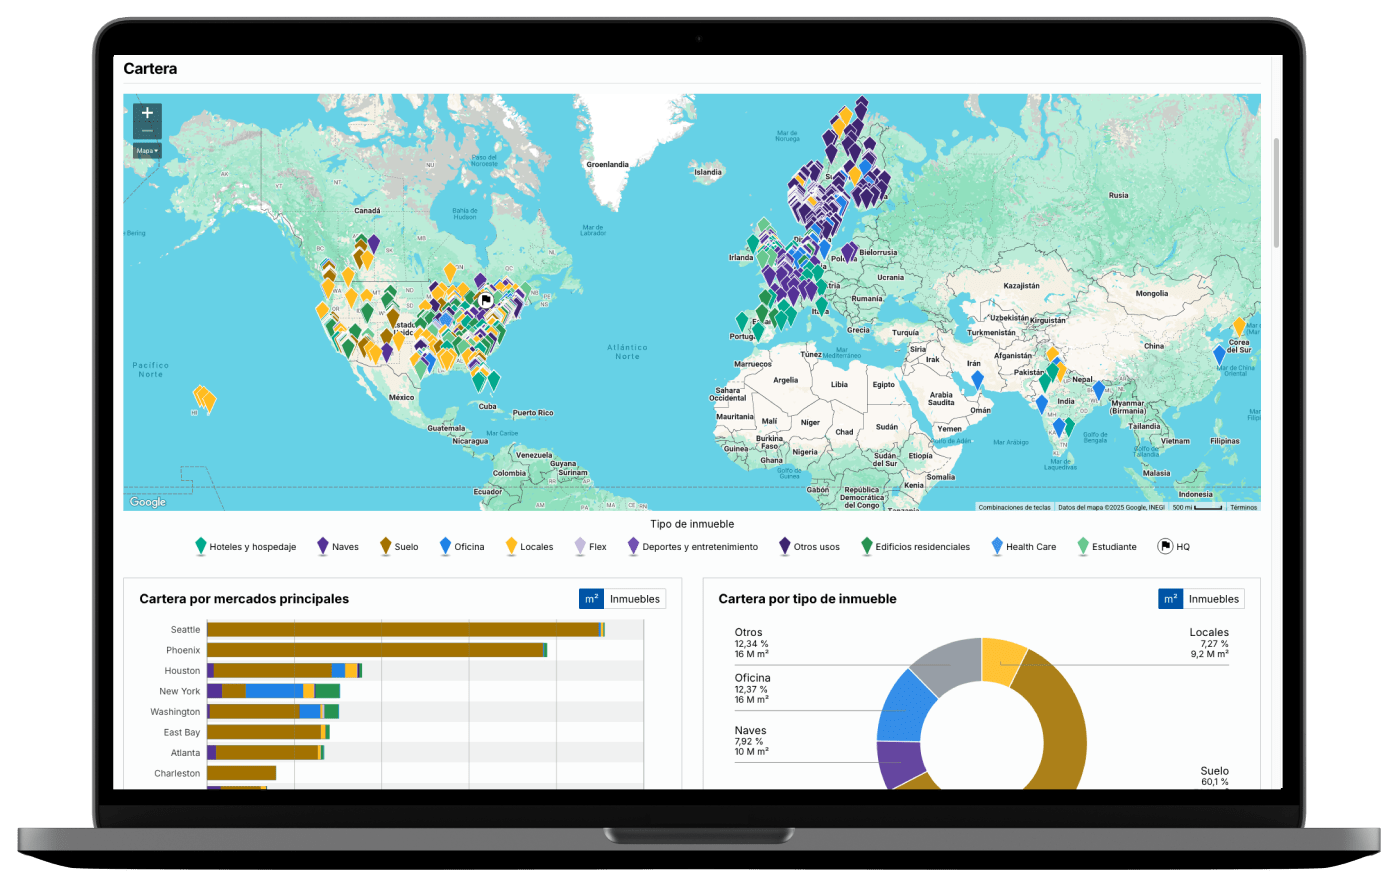
Task: Select the Health Care legend pin
Action: click(x=997, y=546)
